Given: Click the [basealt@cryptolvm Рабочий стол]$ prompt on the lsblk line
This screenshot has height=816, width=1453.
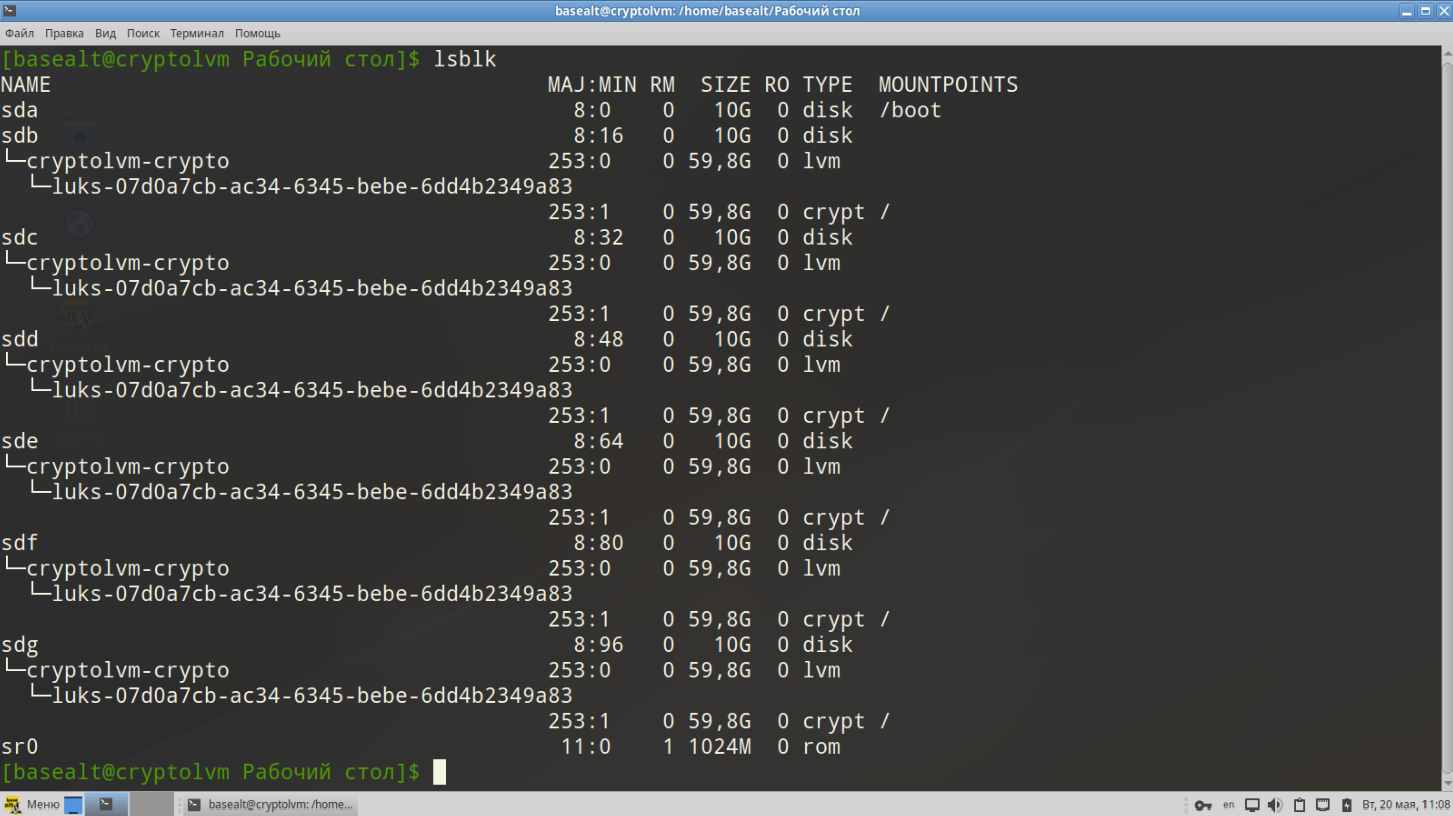Looking at the screenshot, I should point(211,59).
